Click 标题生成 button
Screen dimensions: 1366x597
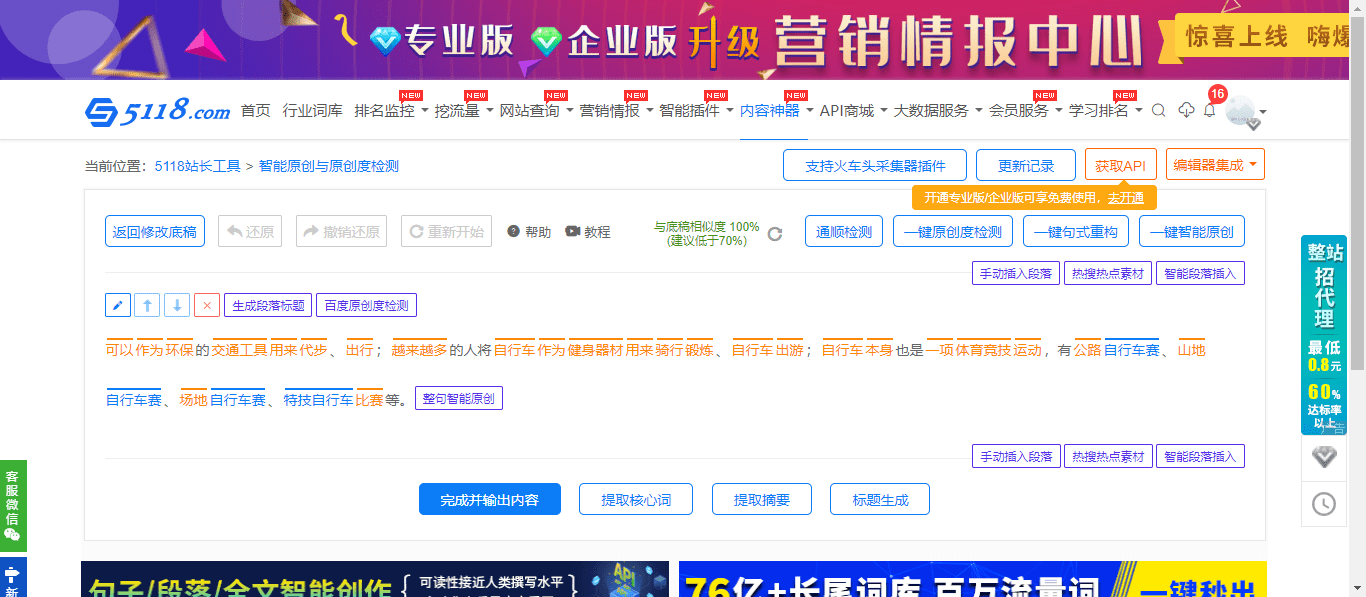(880, 499)
